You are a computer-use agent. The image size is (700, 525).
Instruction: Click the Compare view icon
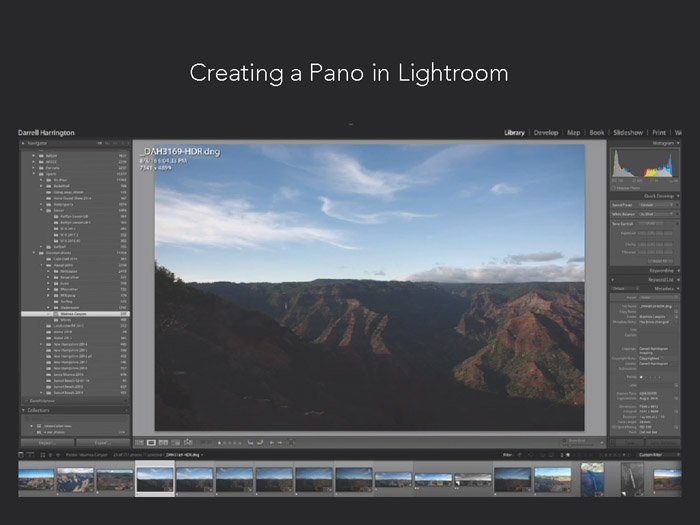coord(163,442)
